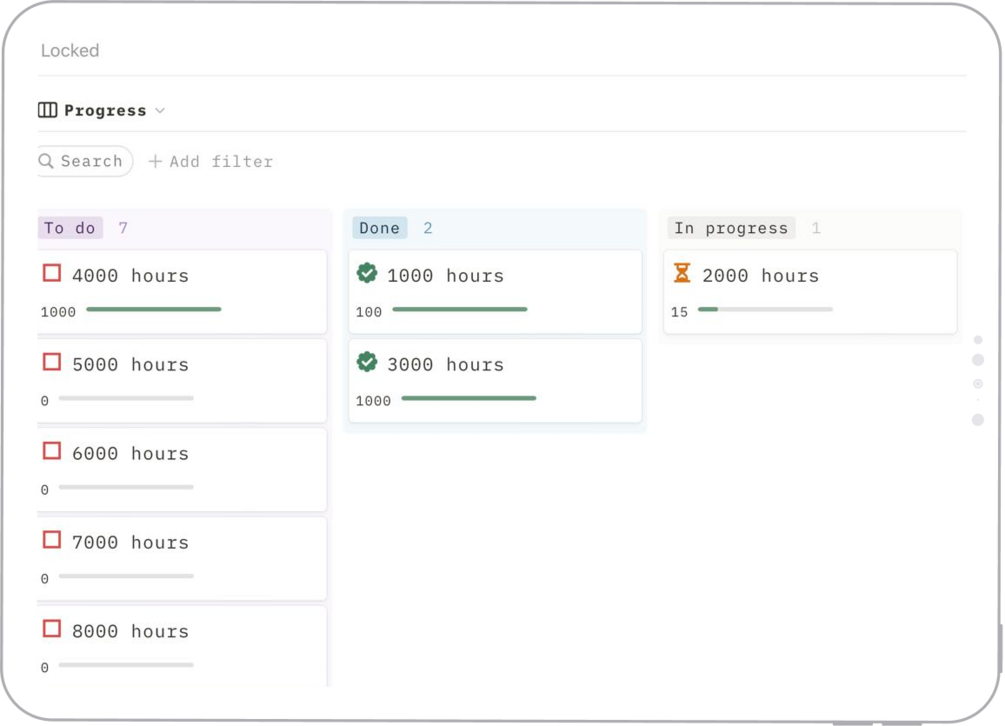Screen dimensions: 1005x726
Task: Click the progress bar on 2000 hours card
Action: click(x=765, y=310)
